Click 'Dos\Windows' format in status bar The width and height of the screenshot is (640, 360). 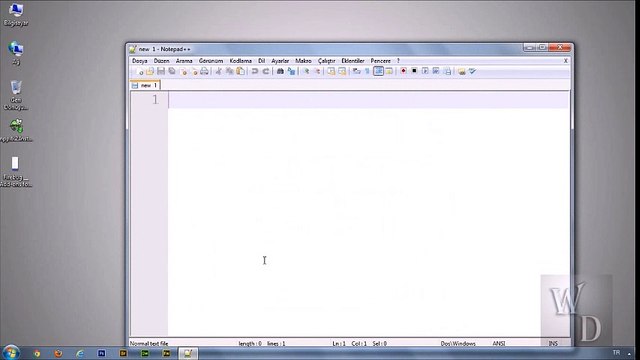point(458,344)
